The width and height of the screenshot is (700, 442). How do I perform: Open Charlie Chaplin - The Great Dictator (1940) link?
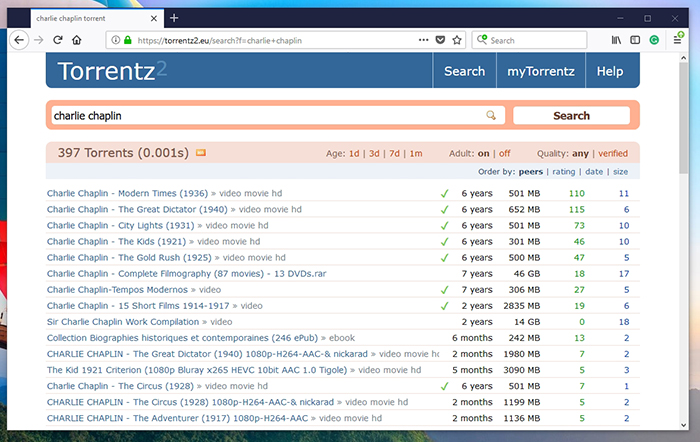click(137, 209)
